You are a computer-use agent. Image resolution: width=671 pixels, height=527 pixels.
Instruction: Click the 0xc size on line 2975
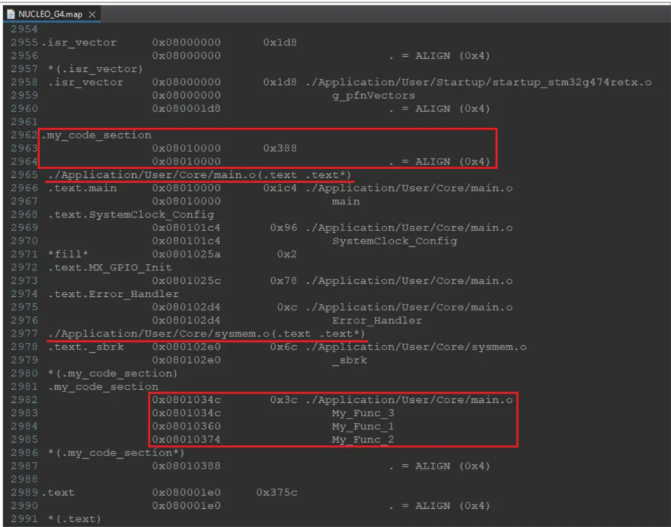[287, 307]
